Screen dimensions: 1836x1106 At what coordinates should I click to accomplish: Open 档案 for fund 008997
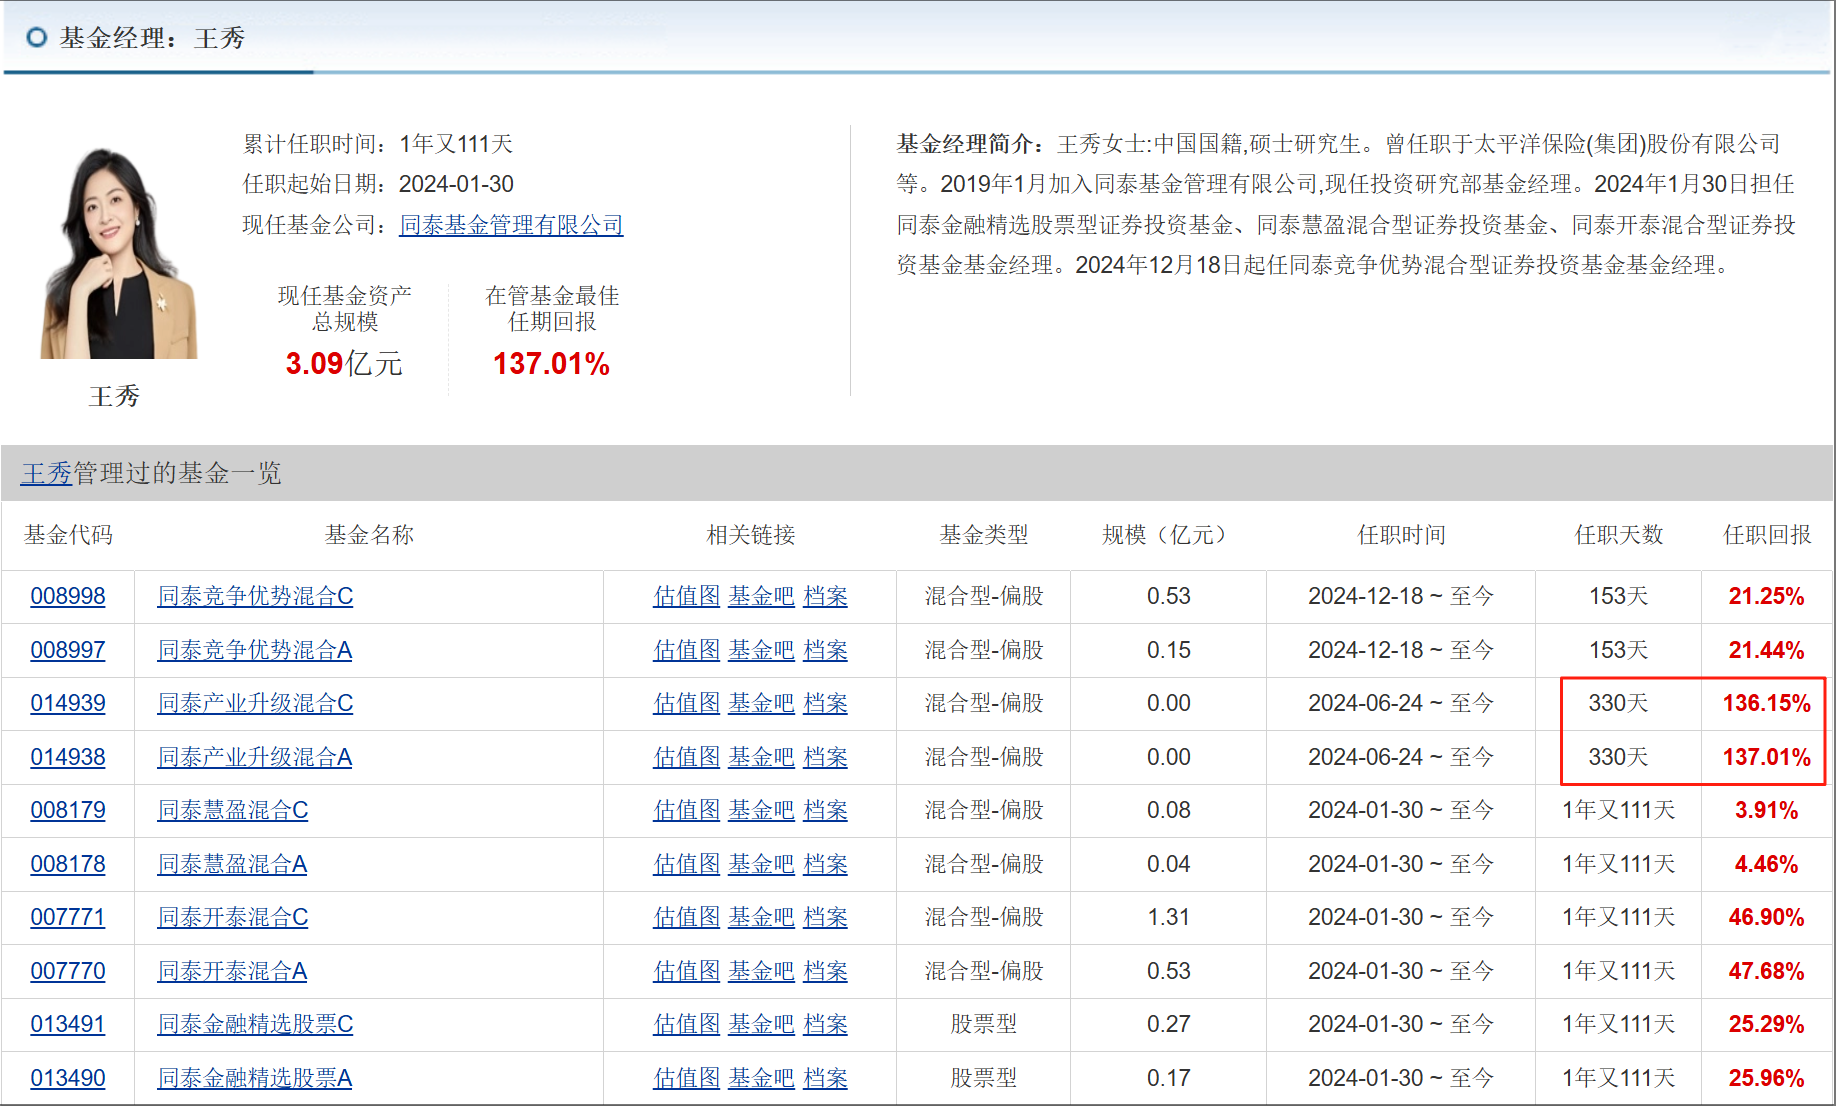826,650
